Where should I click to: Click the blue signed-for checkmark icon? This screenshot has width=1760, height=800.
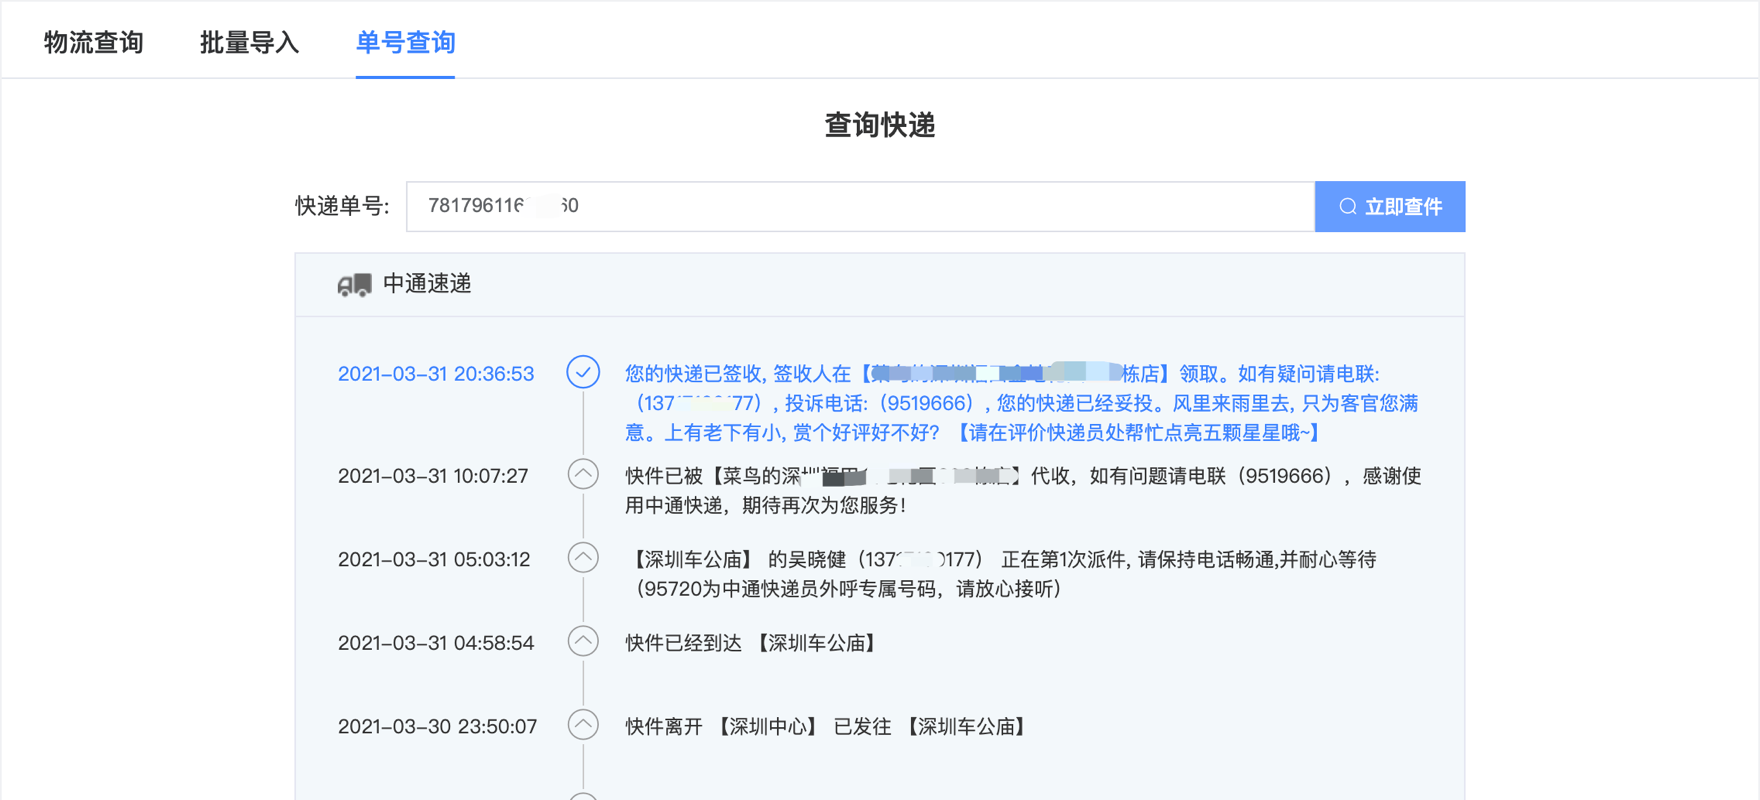coord(583,372)
